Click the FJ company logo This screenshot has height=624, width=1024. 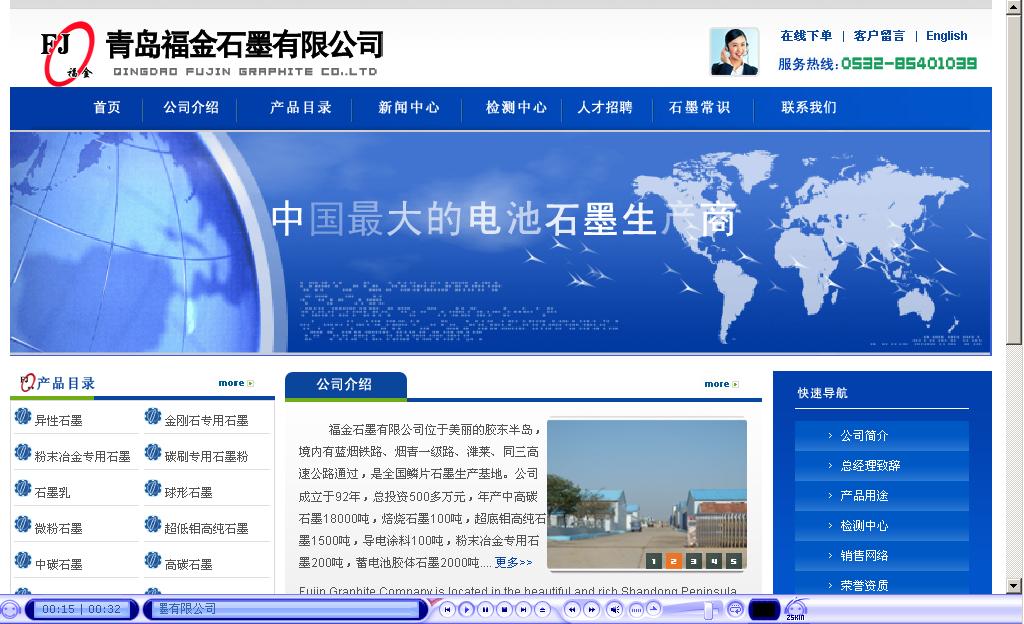[67, 54]
